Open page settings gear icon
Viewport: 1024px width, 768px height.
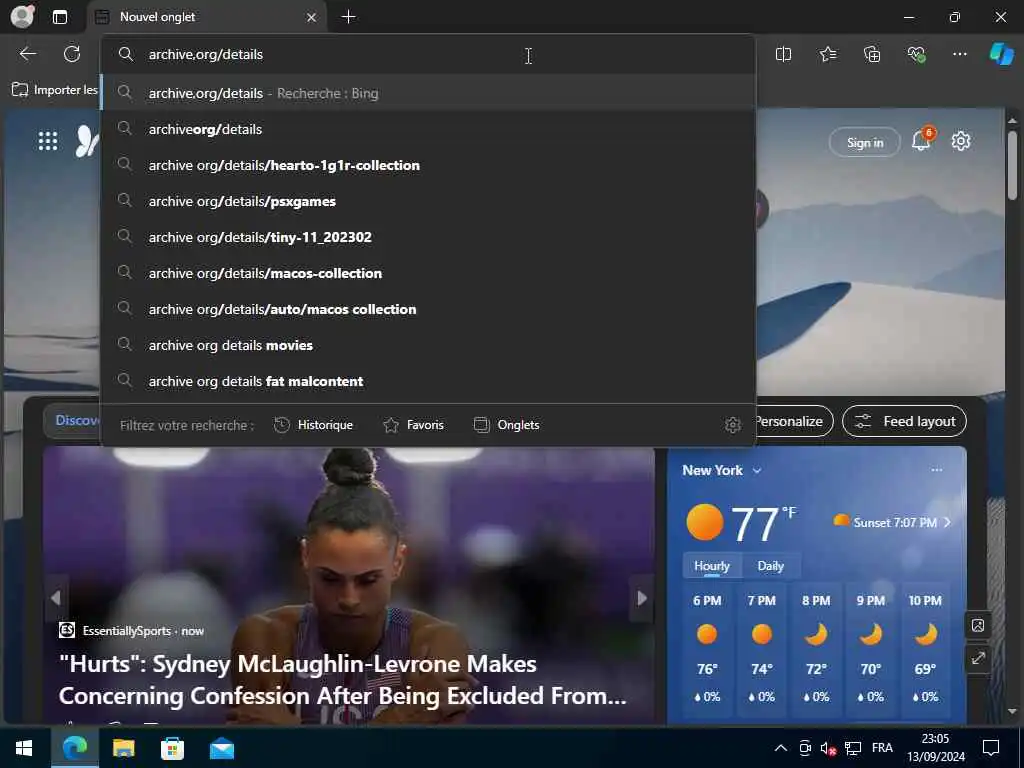(961, 141)
